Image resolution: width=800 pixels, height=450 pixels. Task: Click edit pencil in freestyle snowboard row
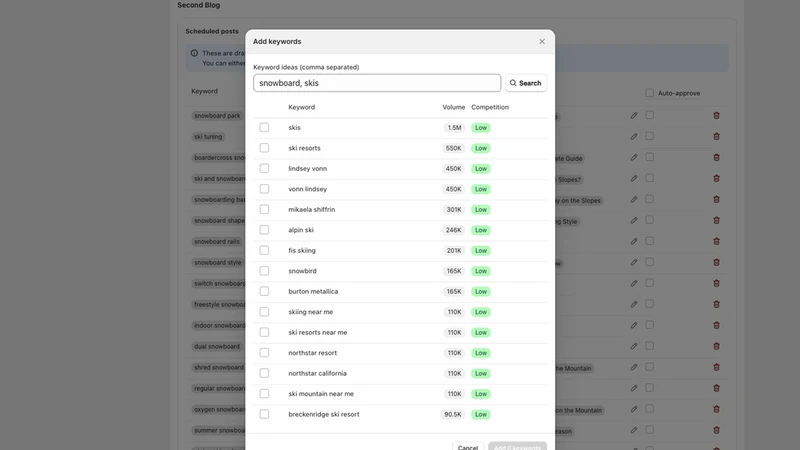(x=634, y=305)
